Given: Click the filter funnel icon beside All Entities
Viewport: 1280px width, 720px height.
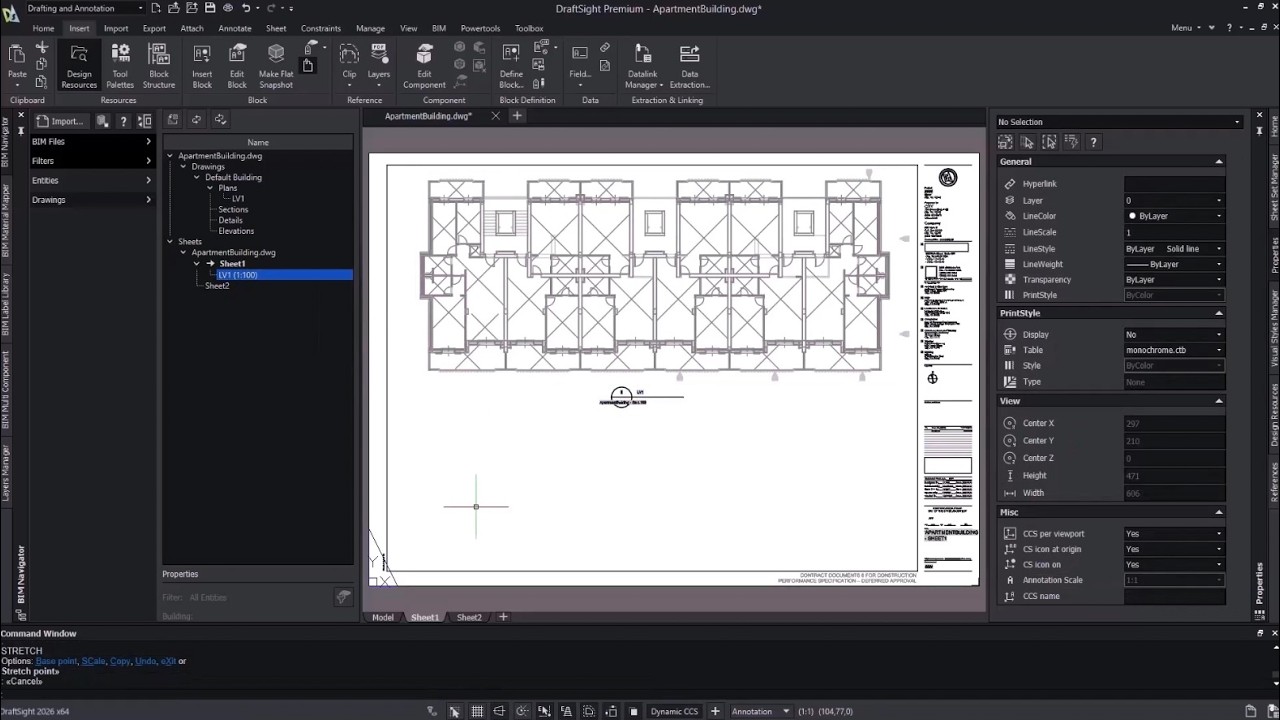Looking at the screenshot, I should [x=343, y=597].
